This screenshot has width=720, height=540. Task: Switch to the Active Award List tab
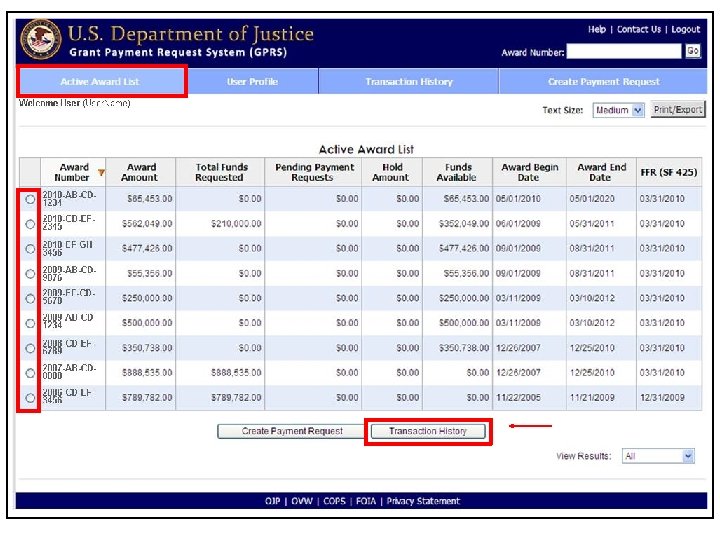tap(100, 82)
